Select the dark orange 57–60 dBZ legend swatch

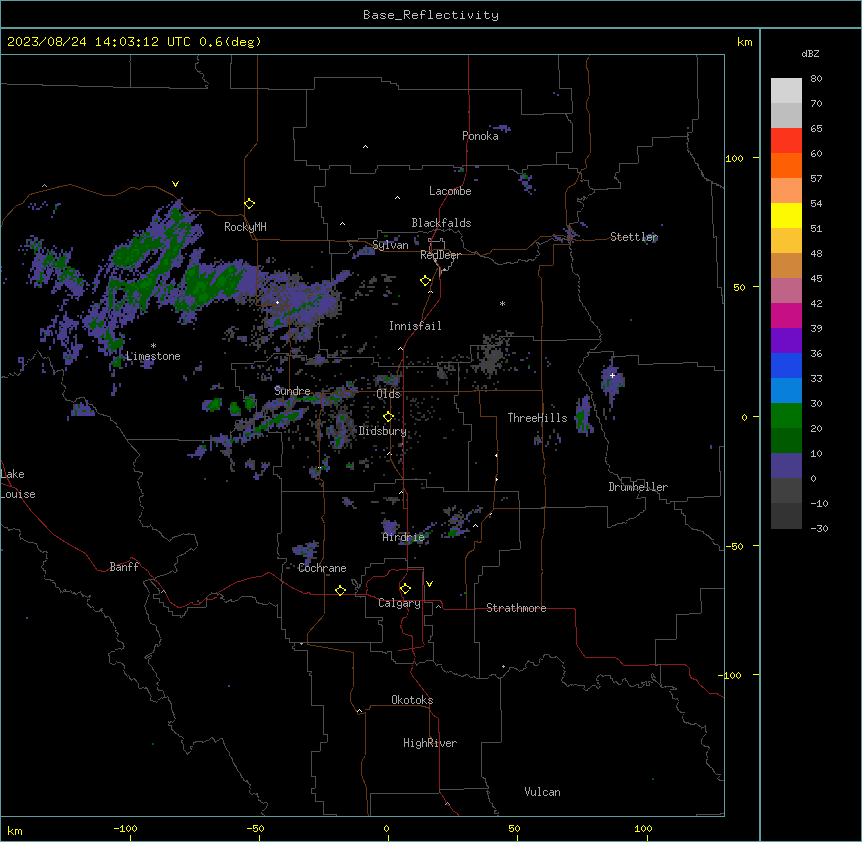786,165
